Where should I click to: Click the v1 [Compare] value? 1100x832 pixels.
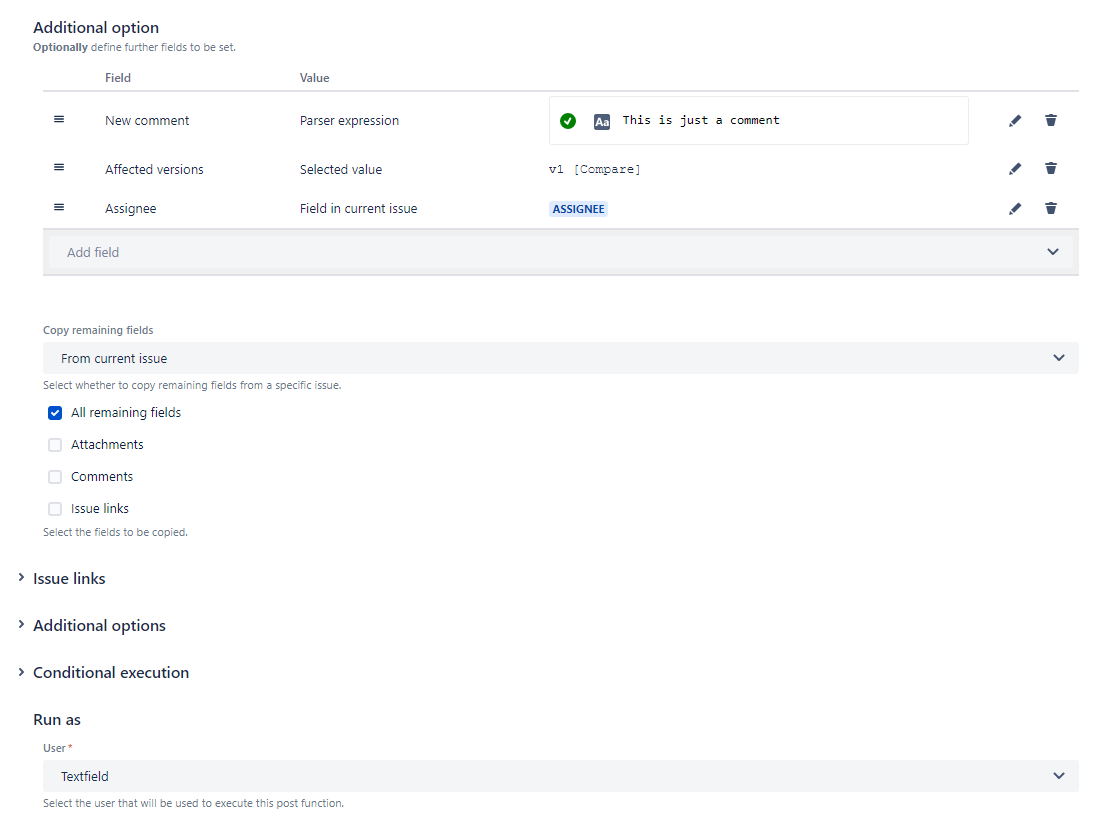click(x=594, y=169)
